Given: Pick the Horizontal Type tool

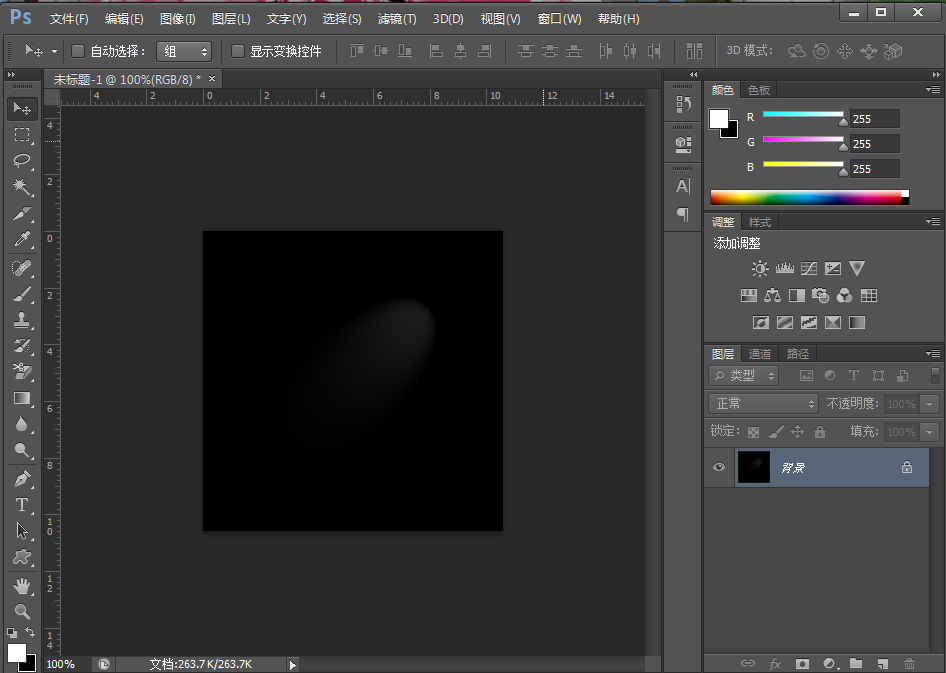Looking at the screenshot, I should click(22, 505).
